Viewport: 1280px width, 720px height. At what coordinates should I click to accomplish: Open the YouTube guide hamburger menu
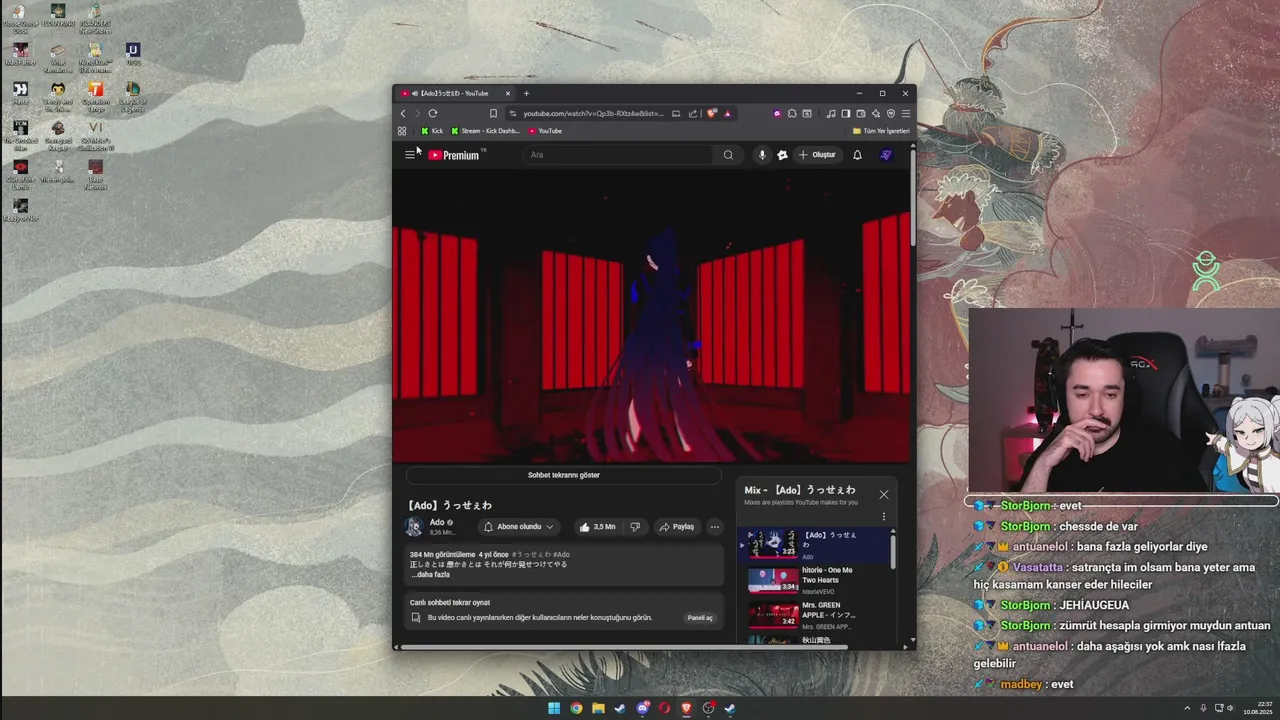[x=409, y=155]
